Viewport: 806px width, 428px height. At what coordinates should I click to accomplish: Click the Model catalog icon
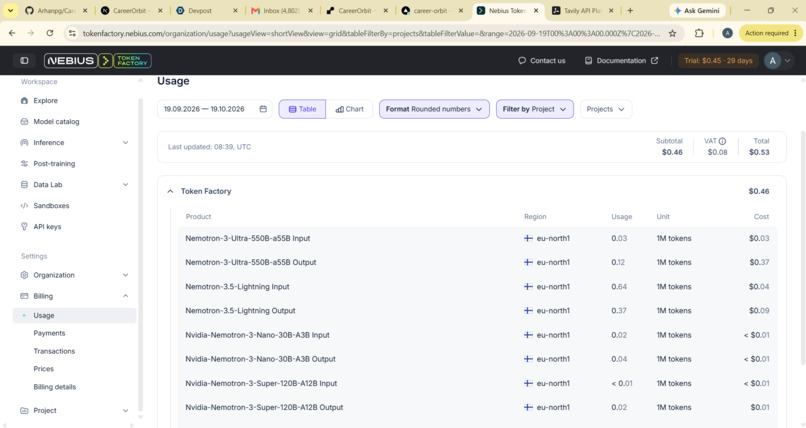click(24, 122)
